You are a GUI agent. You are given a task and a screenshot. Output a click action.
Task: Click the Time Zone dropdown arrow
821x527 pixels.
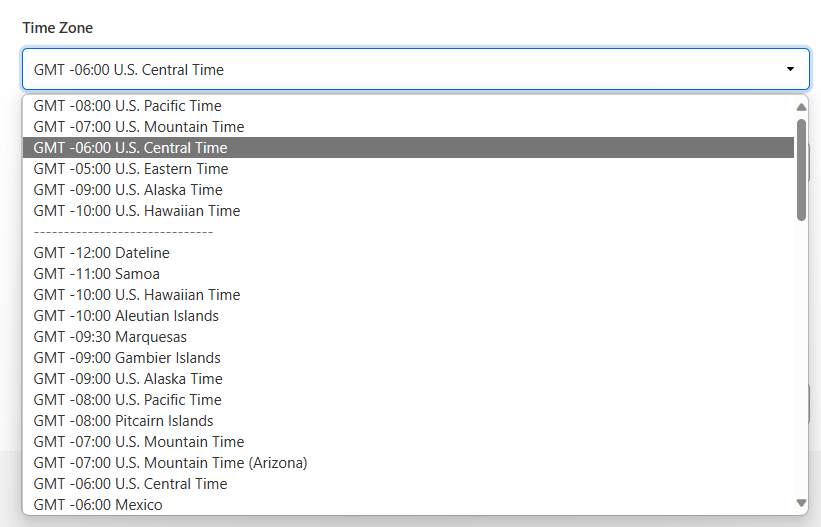click(790, 69)
